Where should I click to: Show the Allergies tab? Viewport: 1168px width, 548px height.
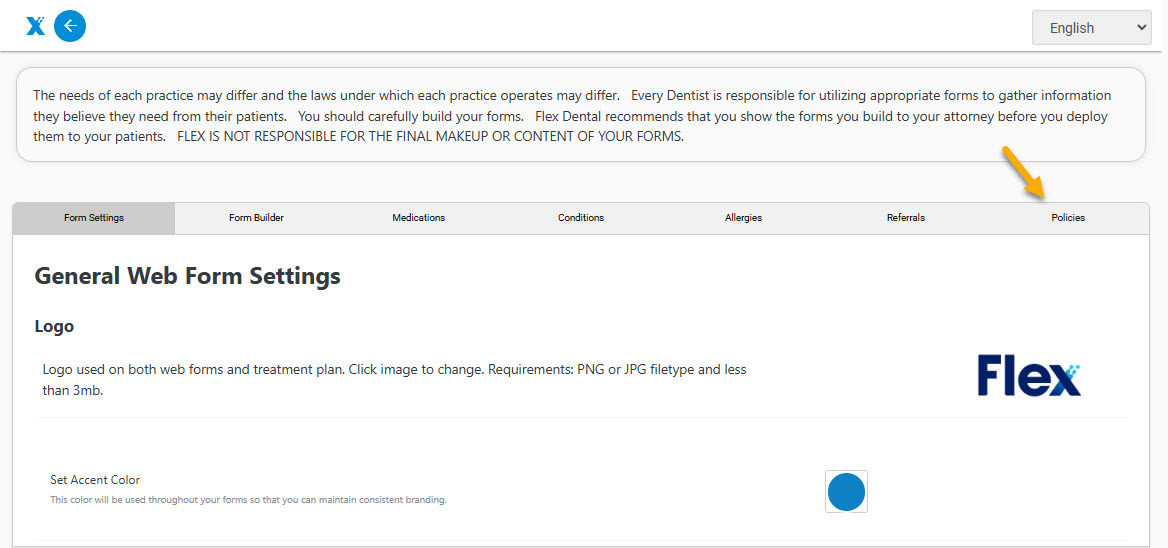point(743,218)
